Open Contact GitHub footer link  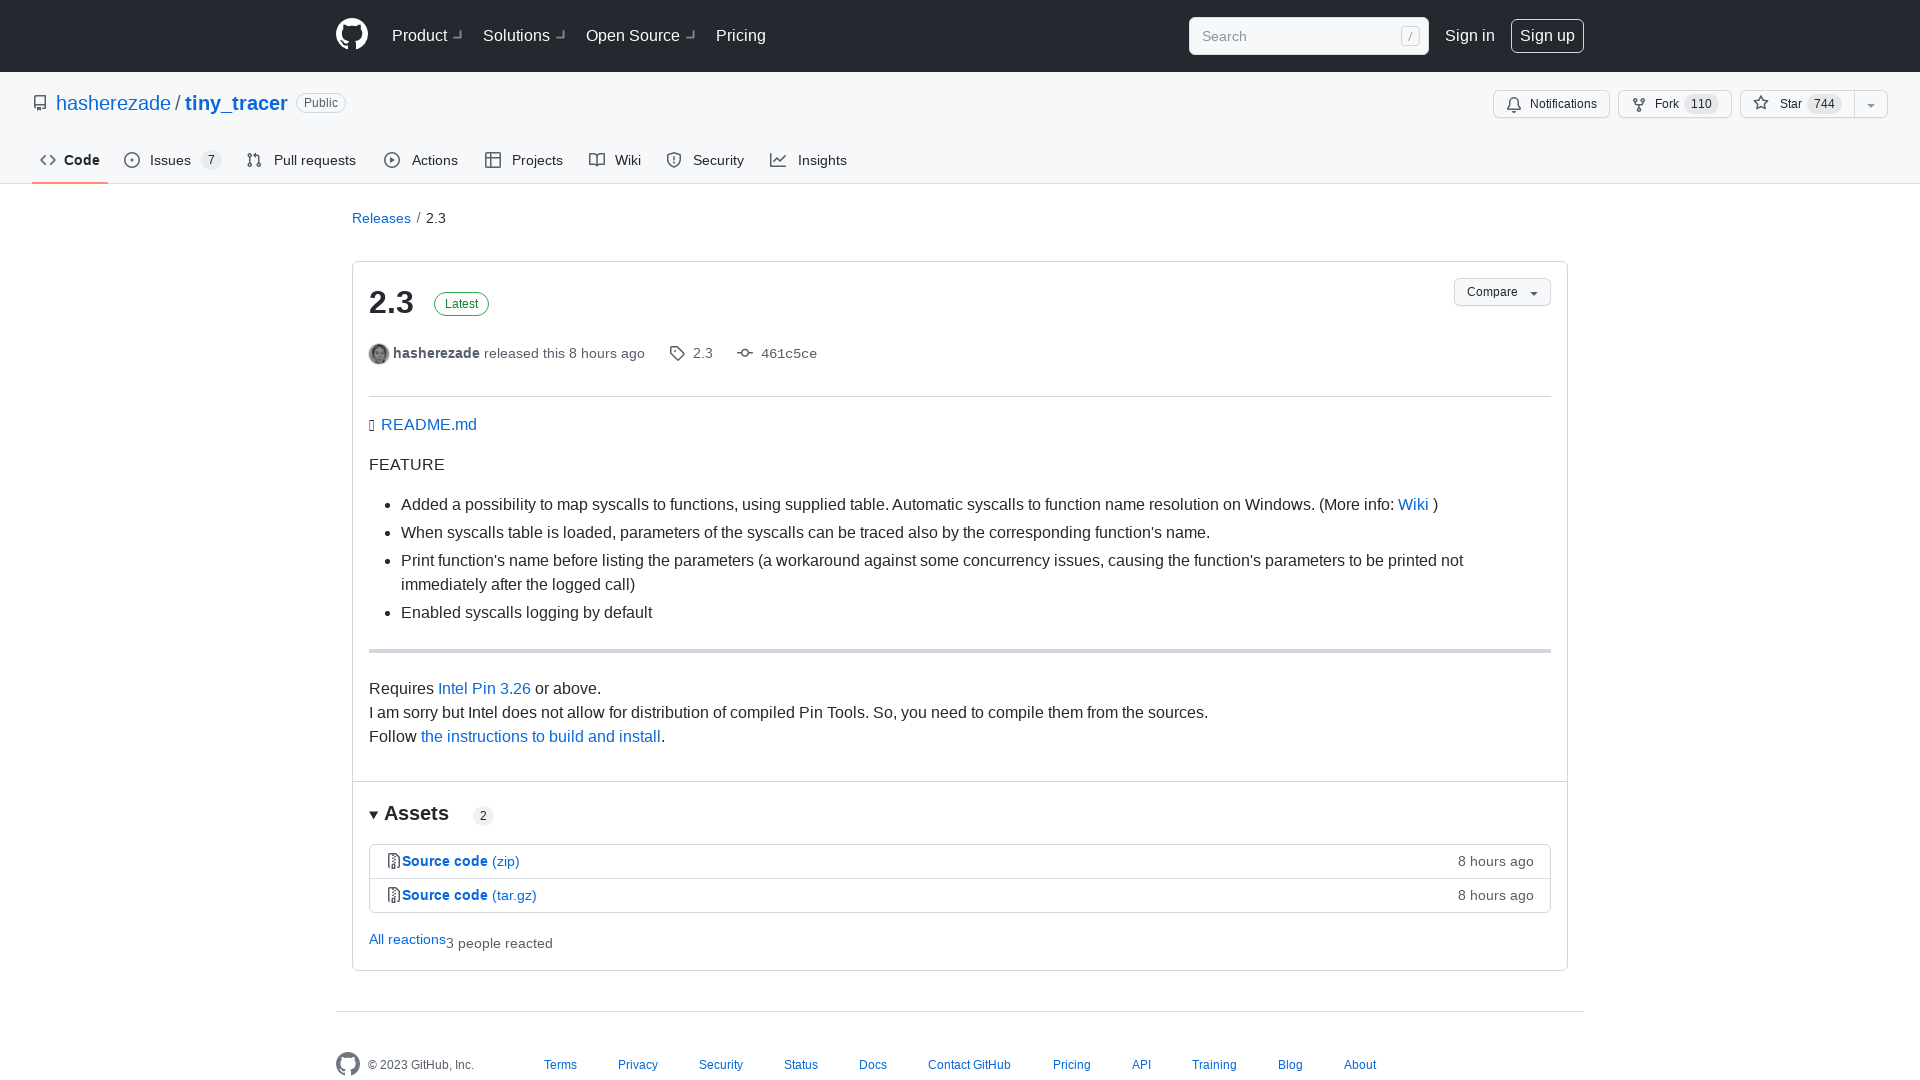pos(969,1065)
